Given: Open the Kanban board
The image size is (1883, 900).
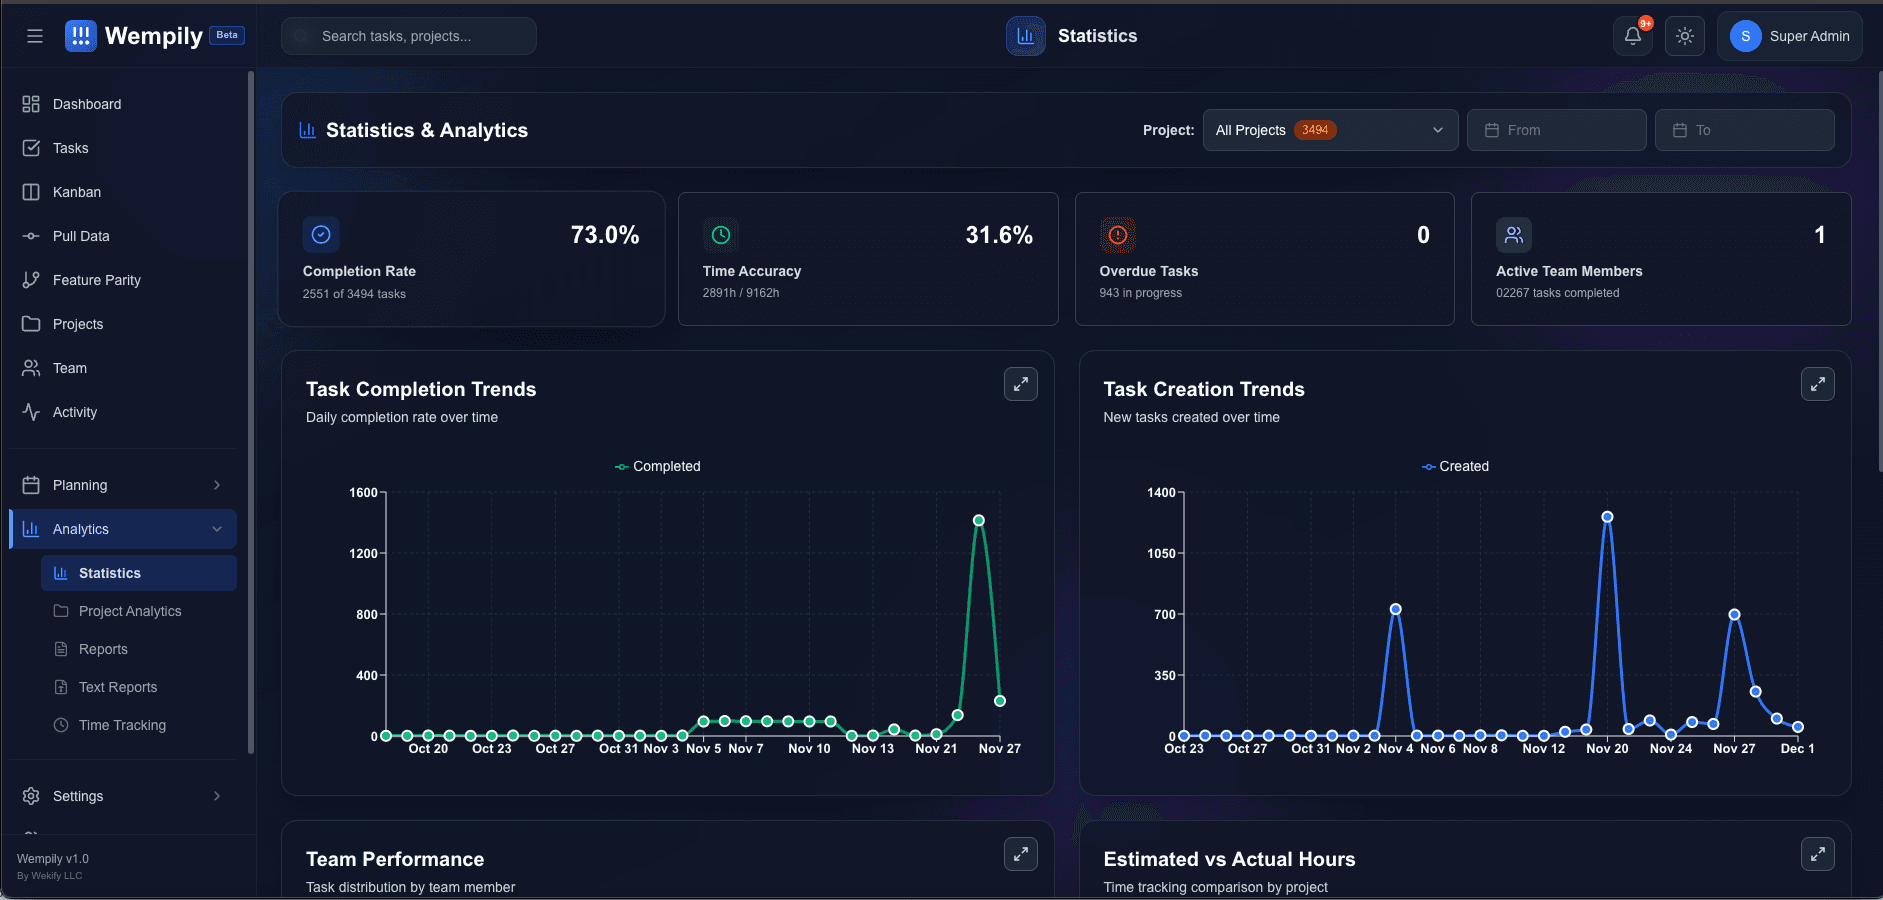Looking at the screenshot, I should coord(77,192).
